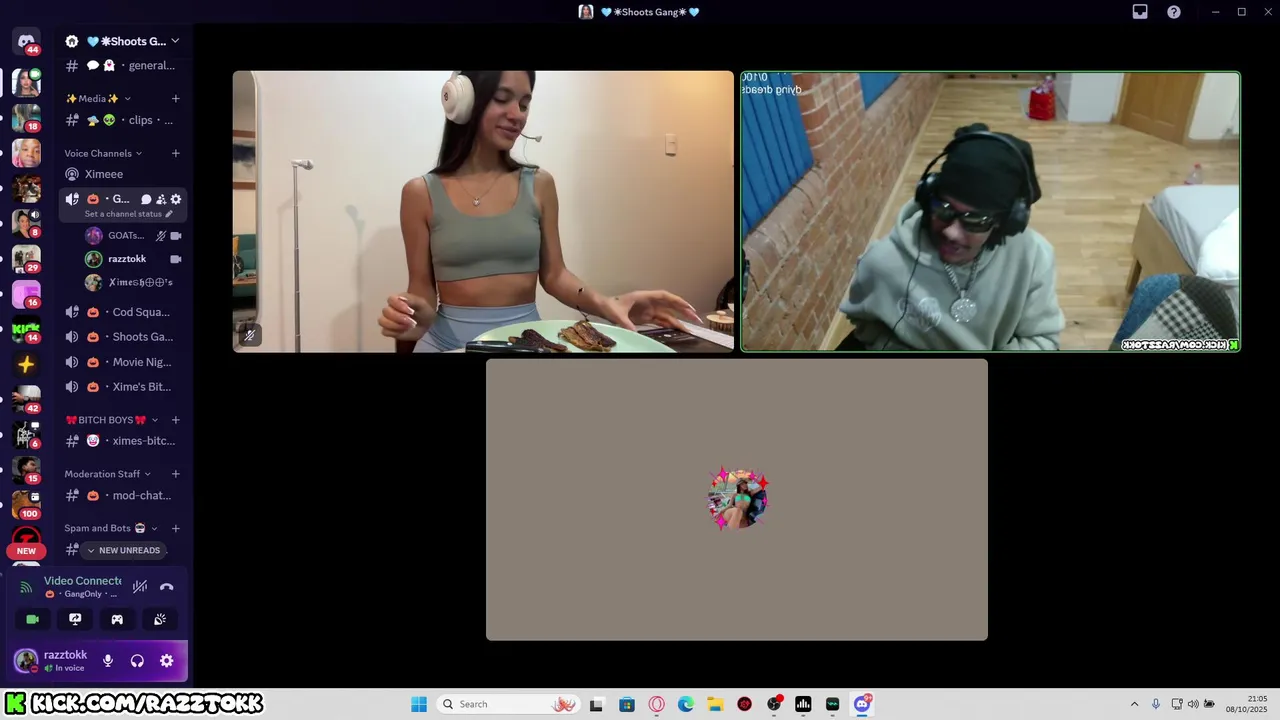Focus the avatar-only participant tile
The image size is (1280, 720).
click(737, 499)
